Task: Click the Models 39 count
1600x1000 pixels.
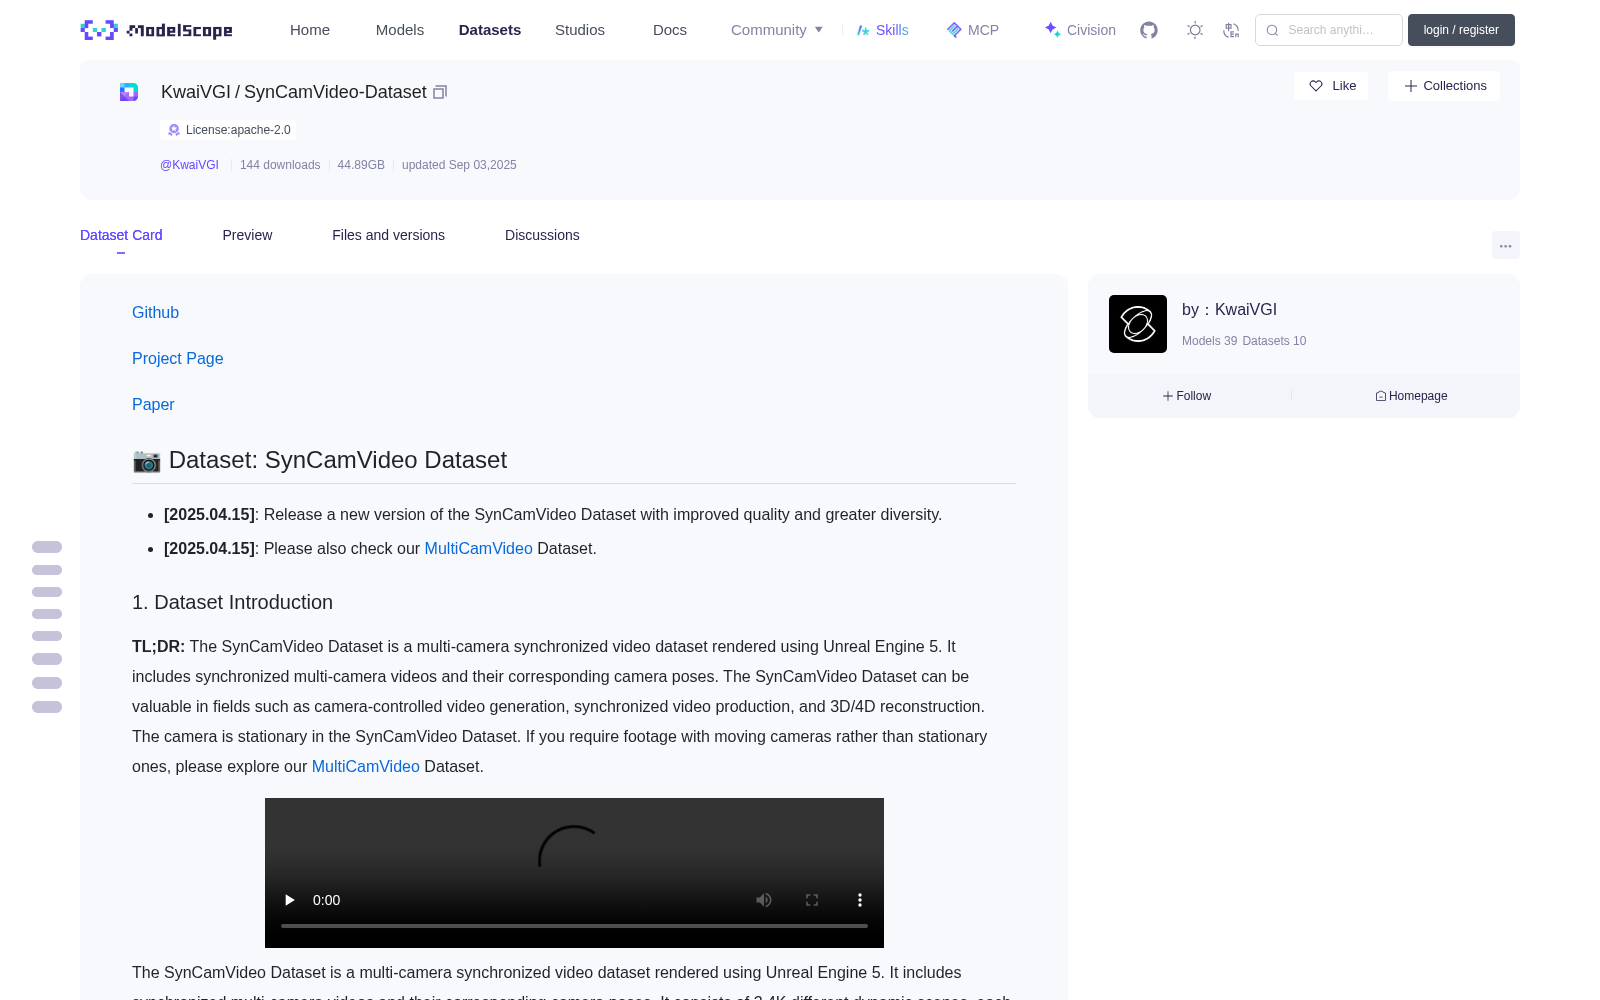Action: pyautogui.click(x=1209, y=341)
